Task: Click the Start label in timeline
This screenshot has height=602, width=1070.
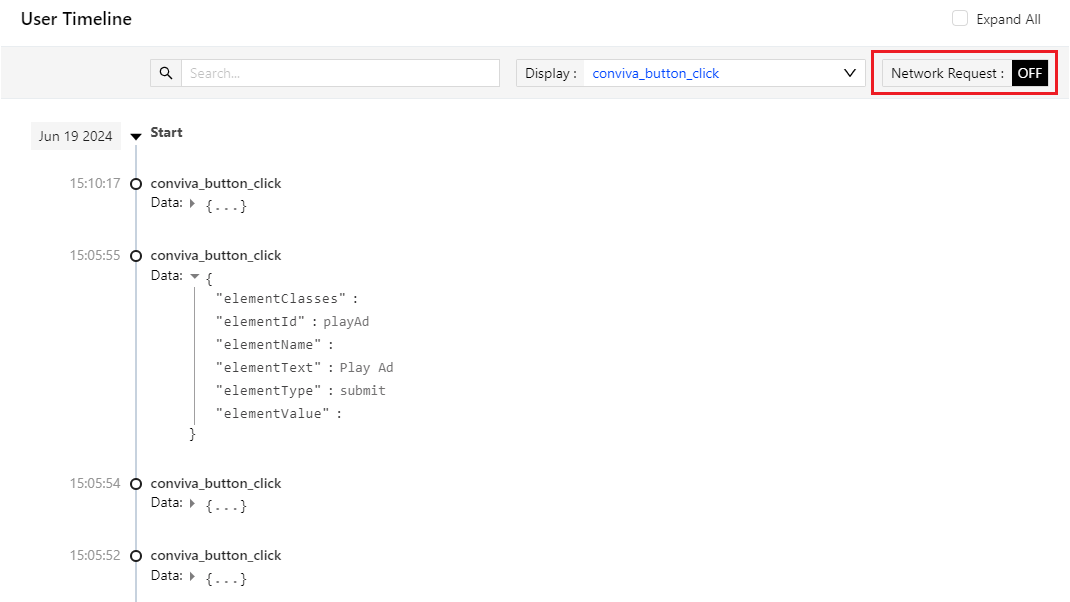Action: [166, 133]
